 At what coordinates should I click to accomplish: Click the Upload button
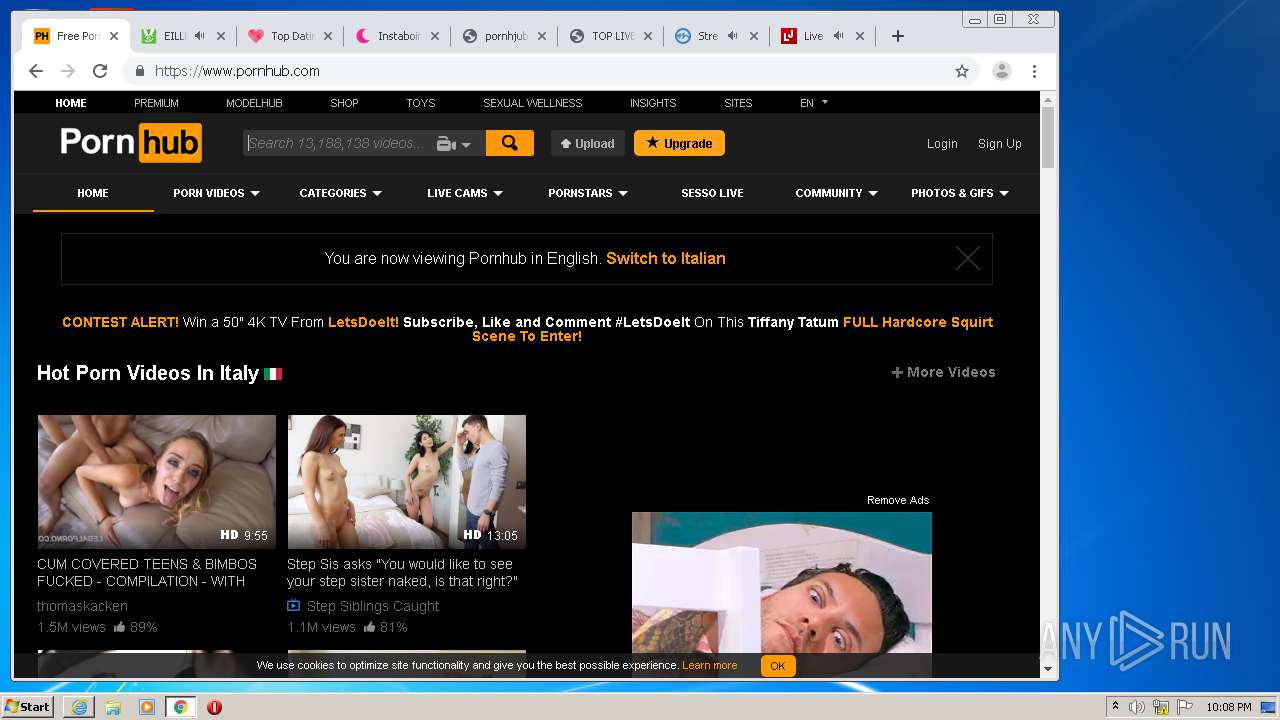pos(588,143)
